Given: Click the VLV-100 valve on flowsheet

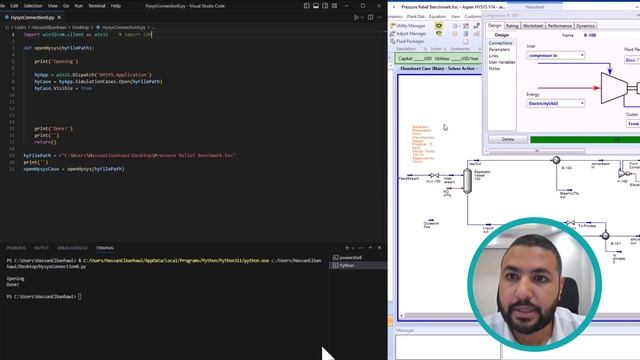Looking at the screenshot, I should (434, 175).
